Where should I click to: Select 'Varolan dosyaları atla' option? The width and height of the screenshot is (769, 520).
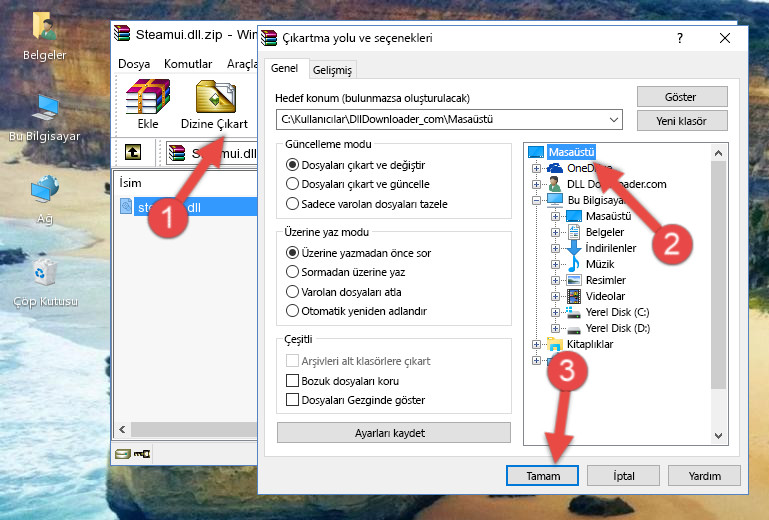coord(292,292)
